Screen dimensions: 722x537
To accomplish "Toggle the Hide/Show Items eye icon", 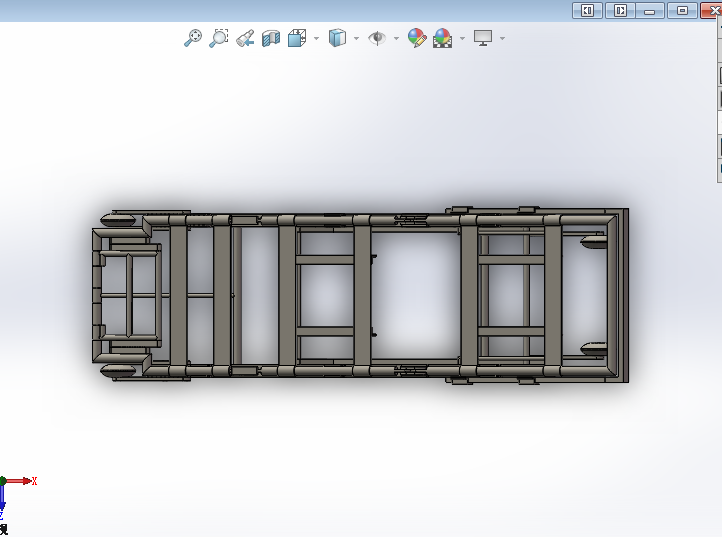I will (x=377, y=38).
